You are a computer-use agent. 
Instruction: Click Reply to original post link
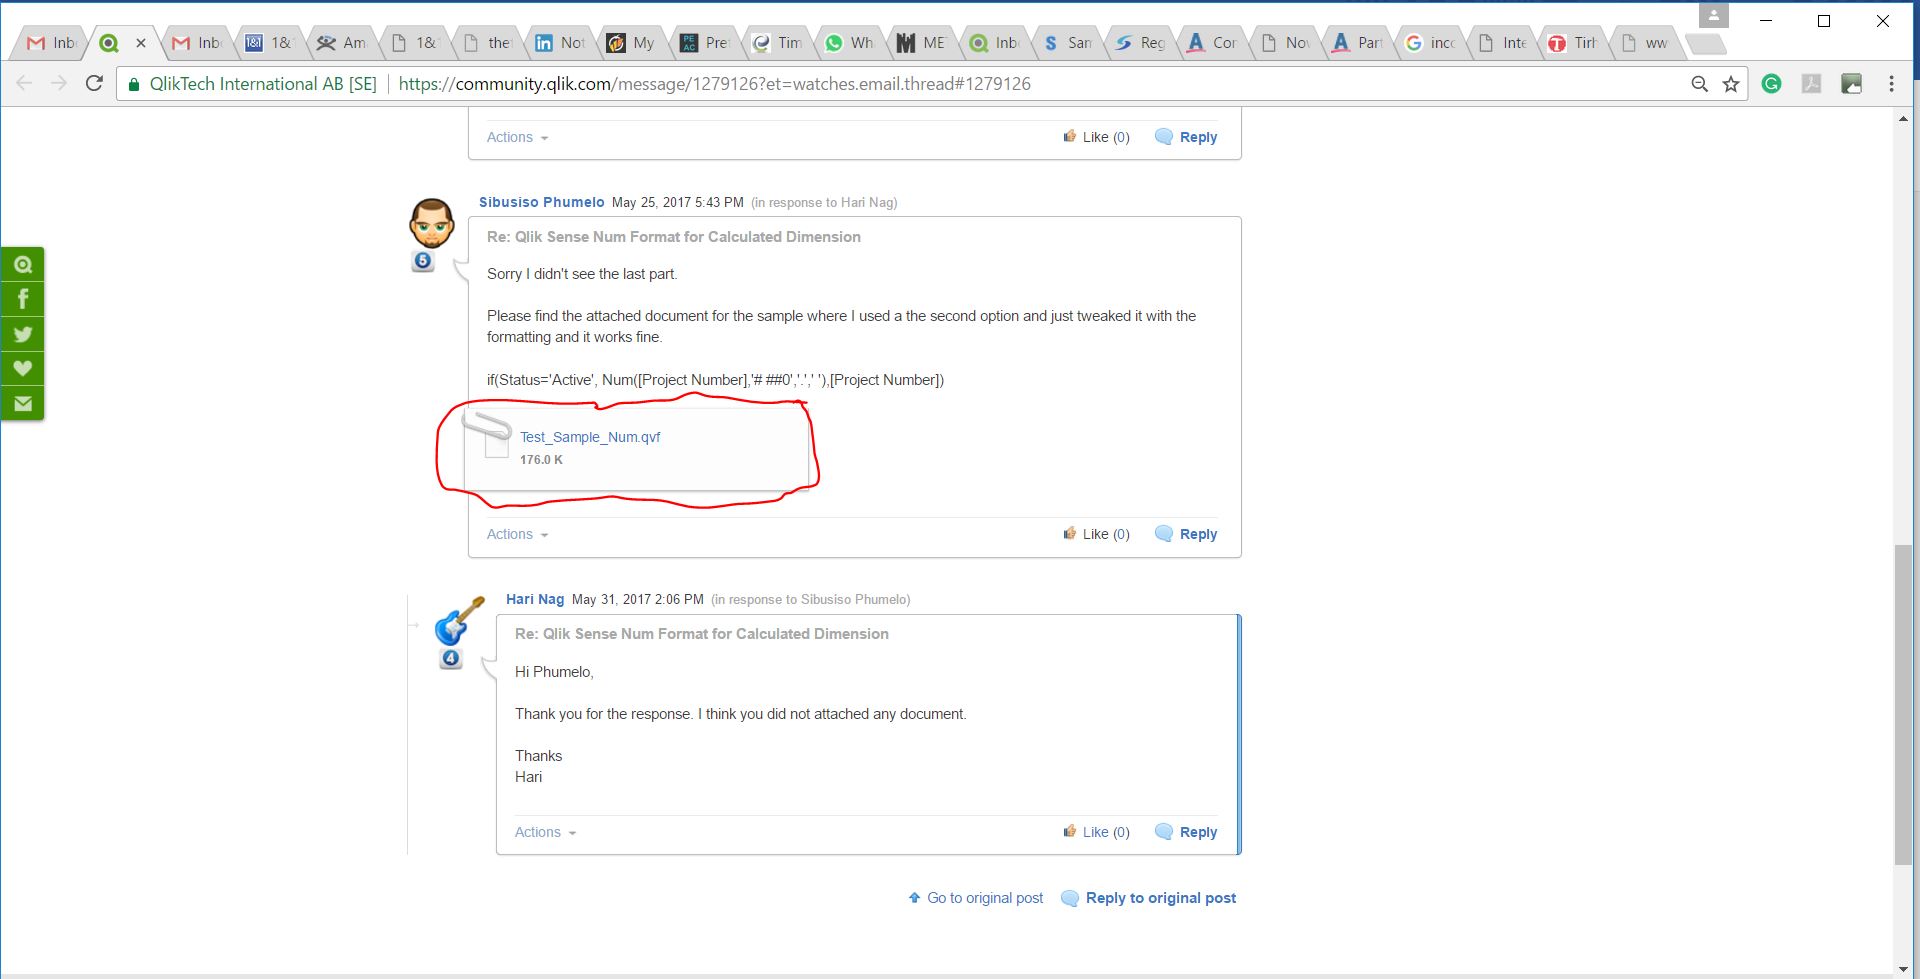click(x=1161, y=898)
